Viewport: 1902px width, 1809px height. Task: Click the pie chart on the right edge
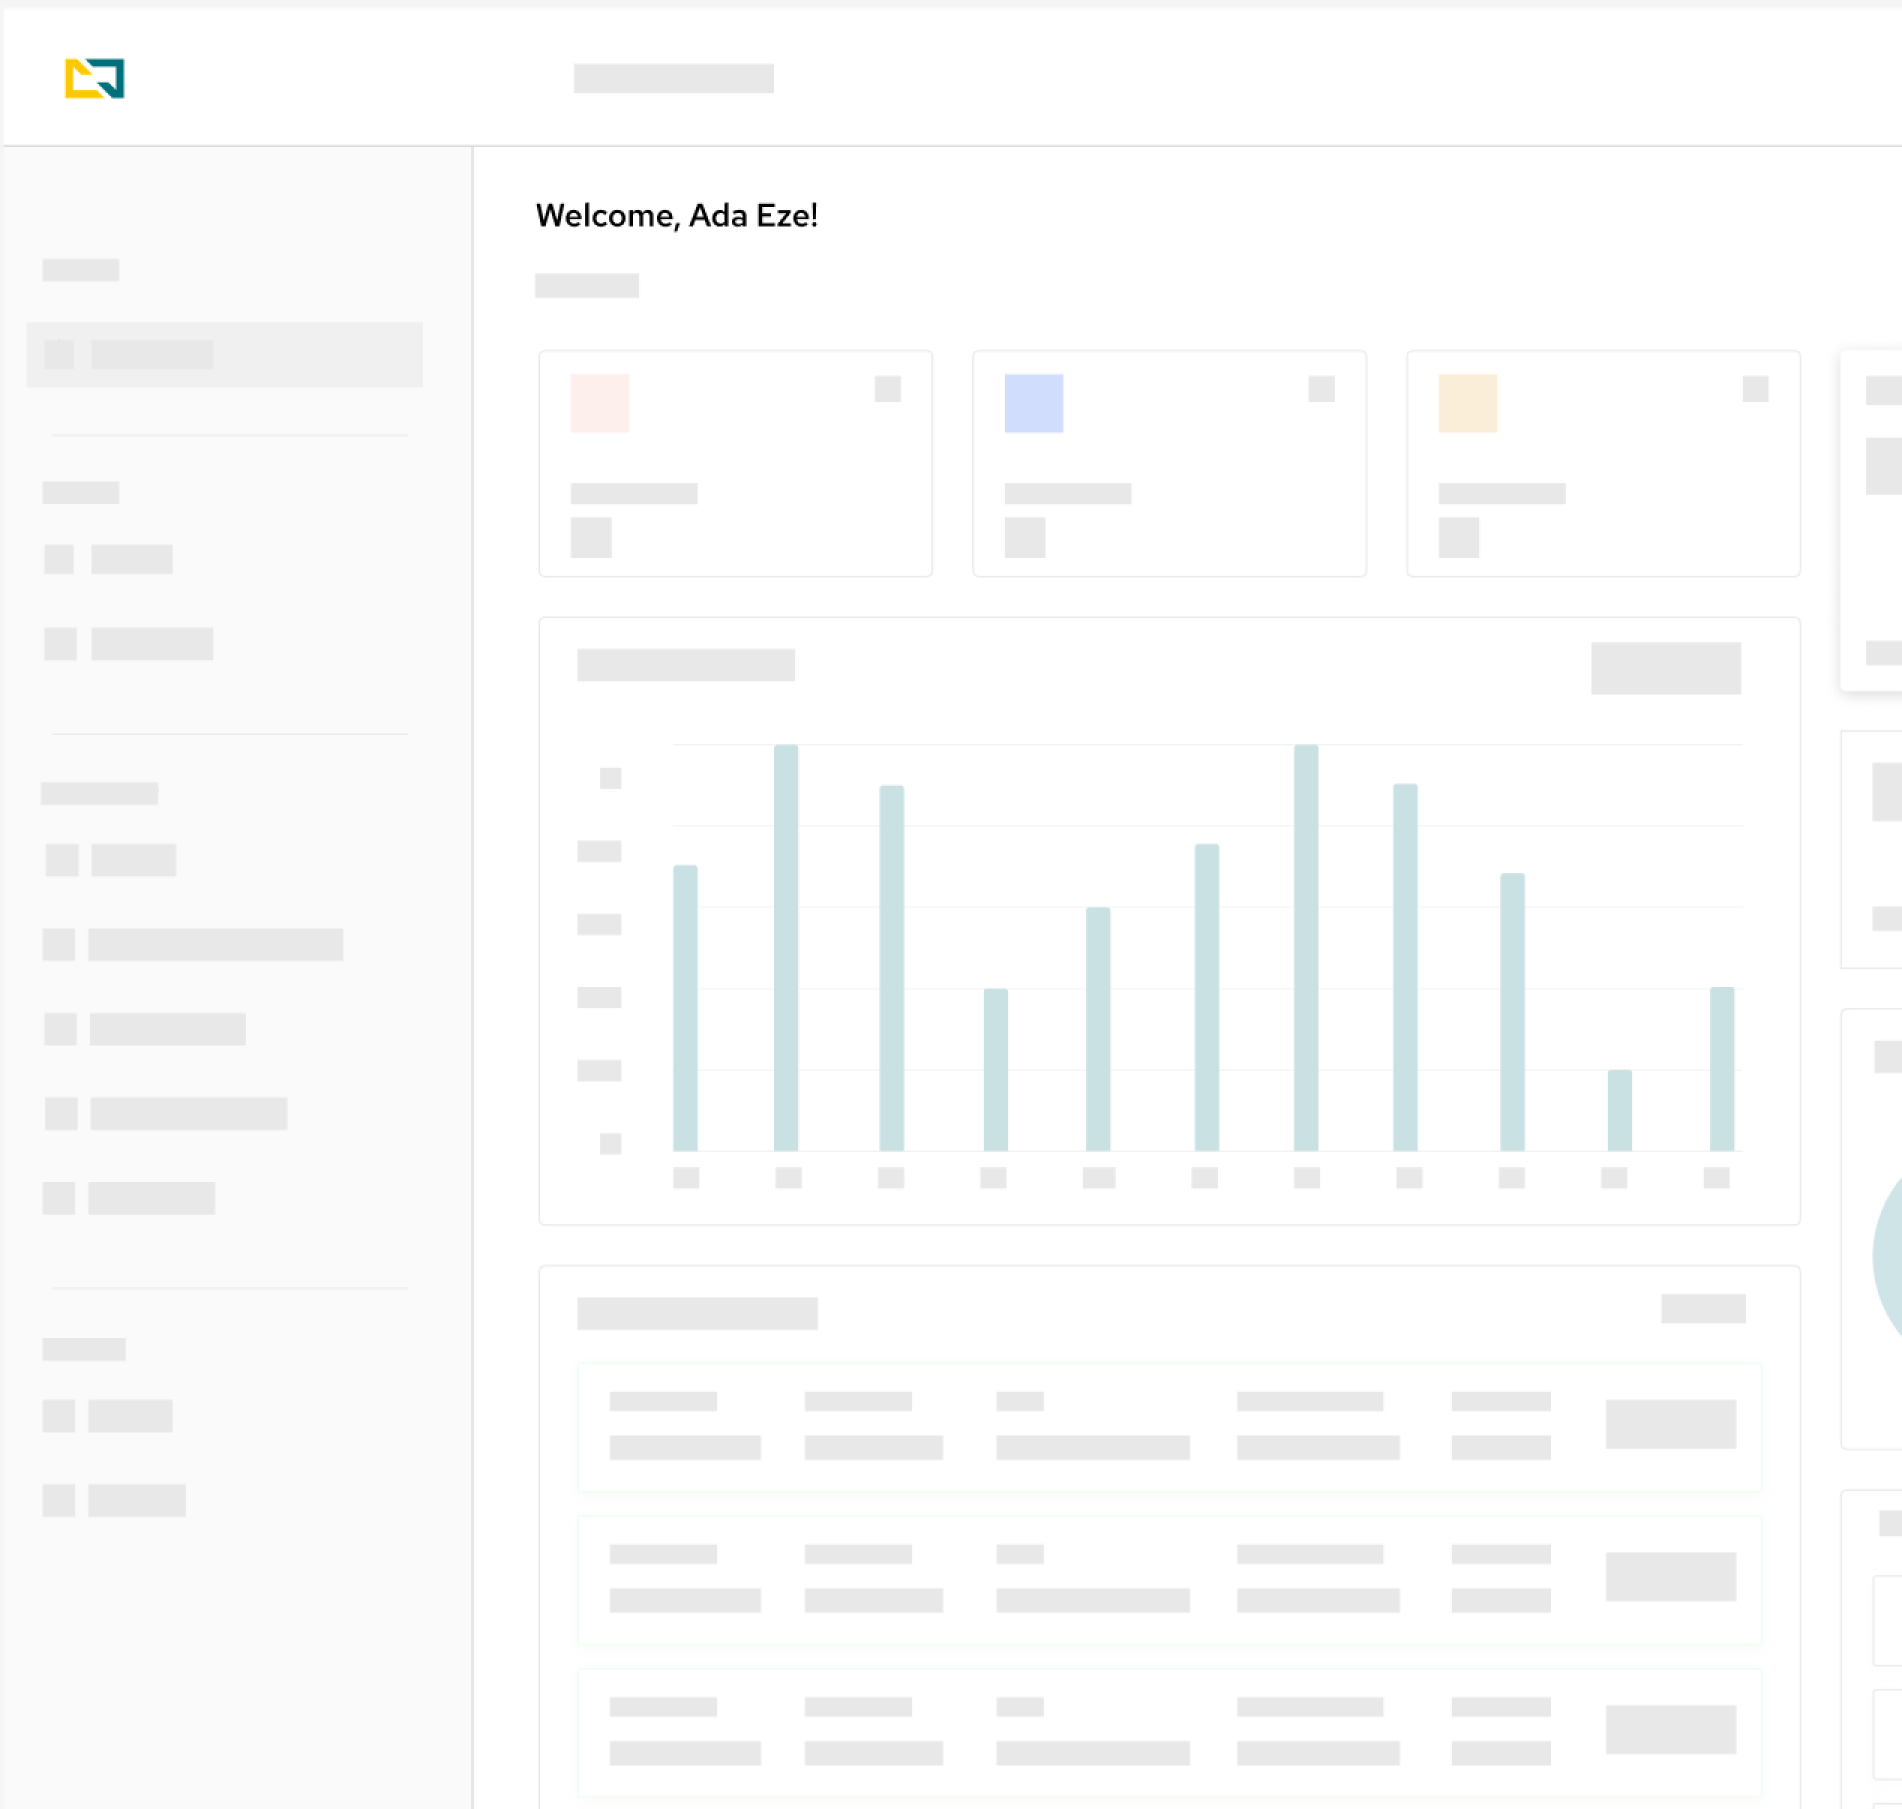[1890, 1250]
